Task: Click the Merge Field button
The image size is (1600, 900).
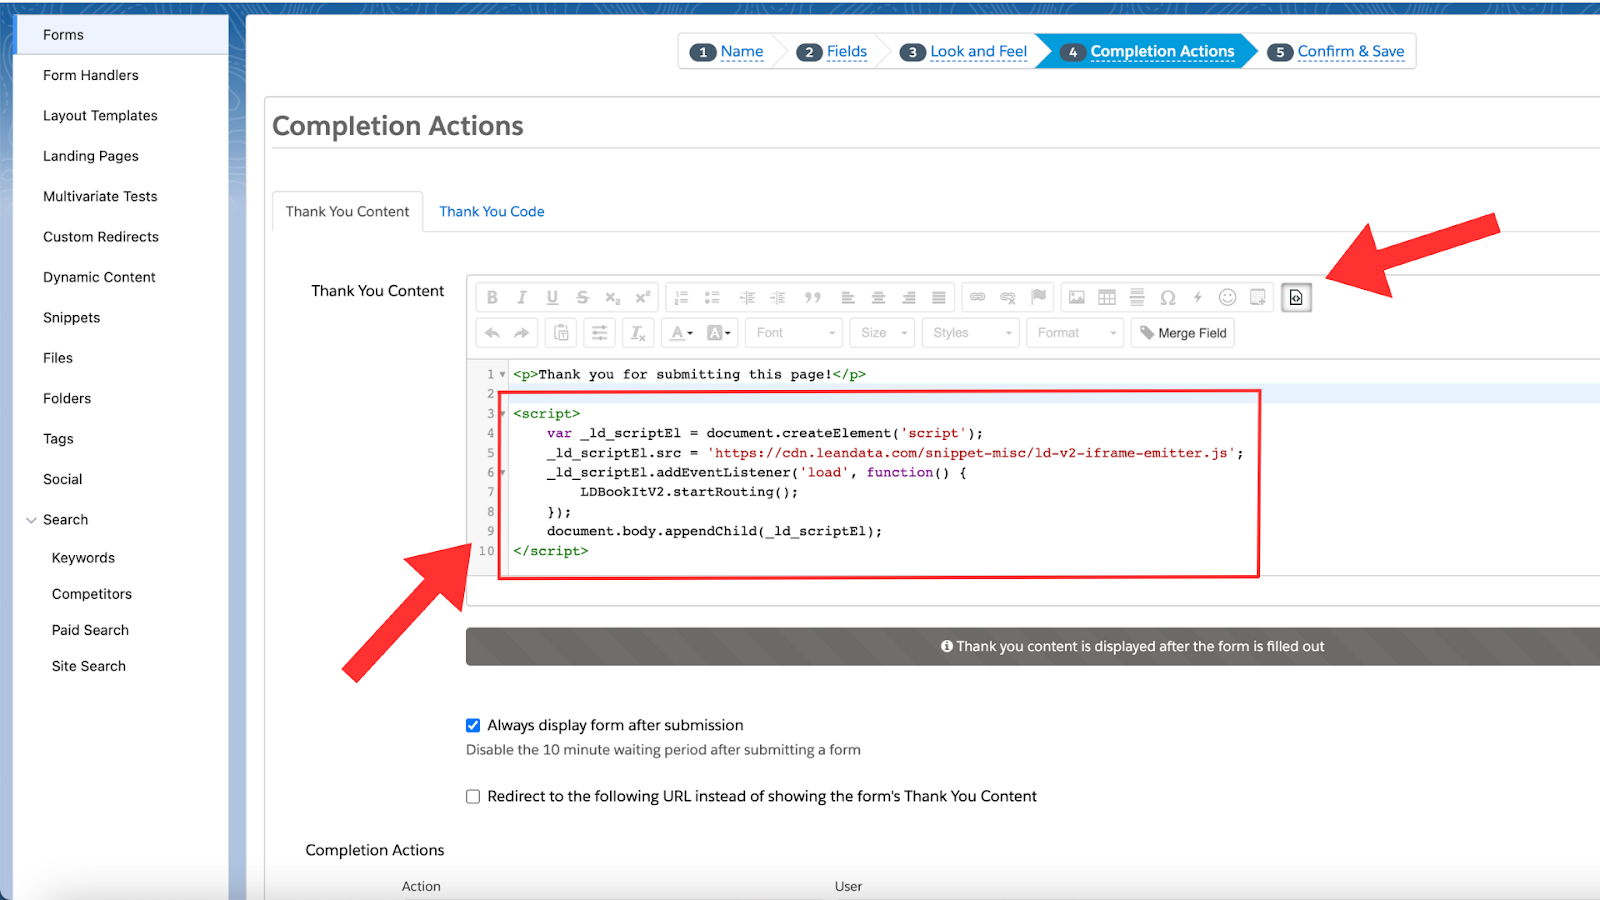Action: tap(1183, 333)
